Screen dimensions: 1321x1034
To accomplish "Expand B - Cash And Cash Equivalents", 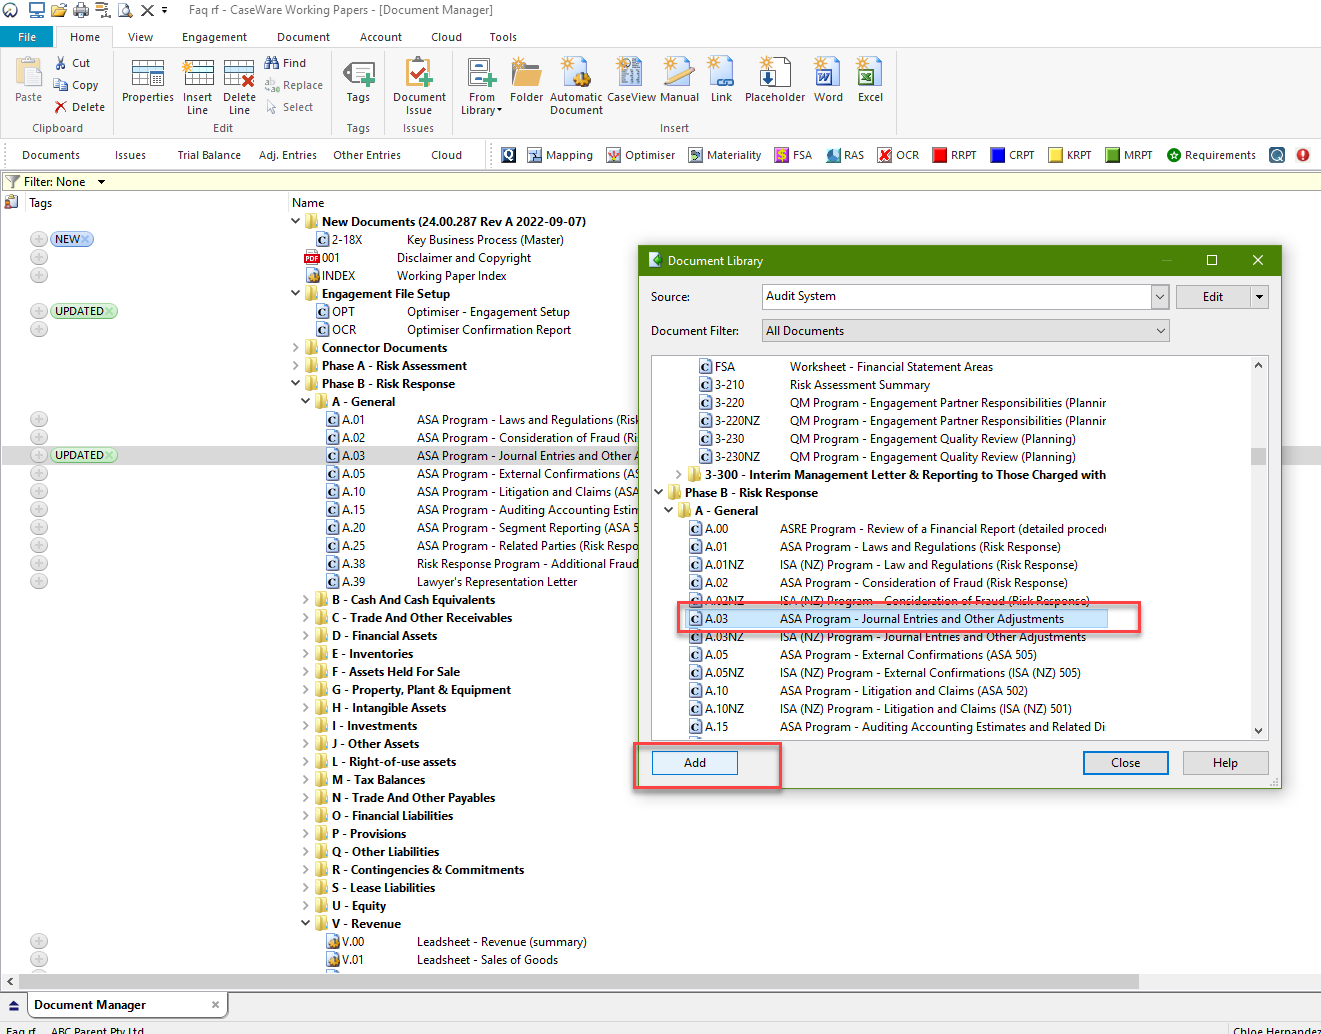I will [306, 600].
